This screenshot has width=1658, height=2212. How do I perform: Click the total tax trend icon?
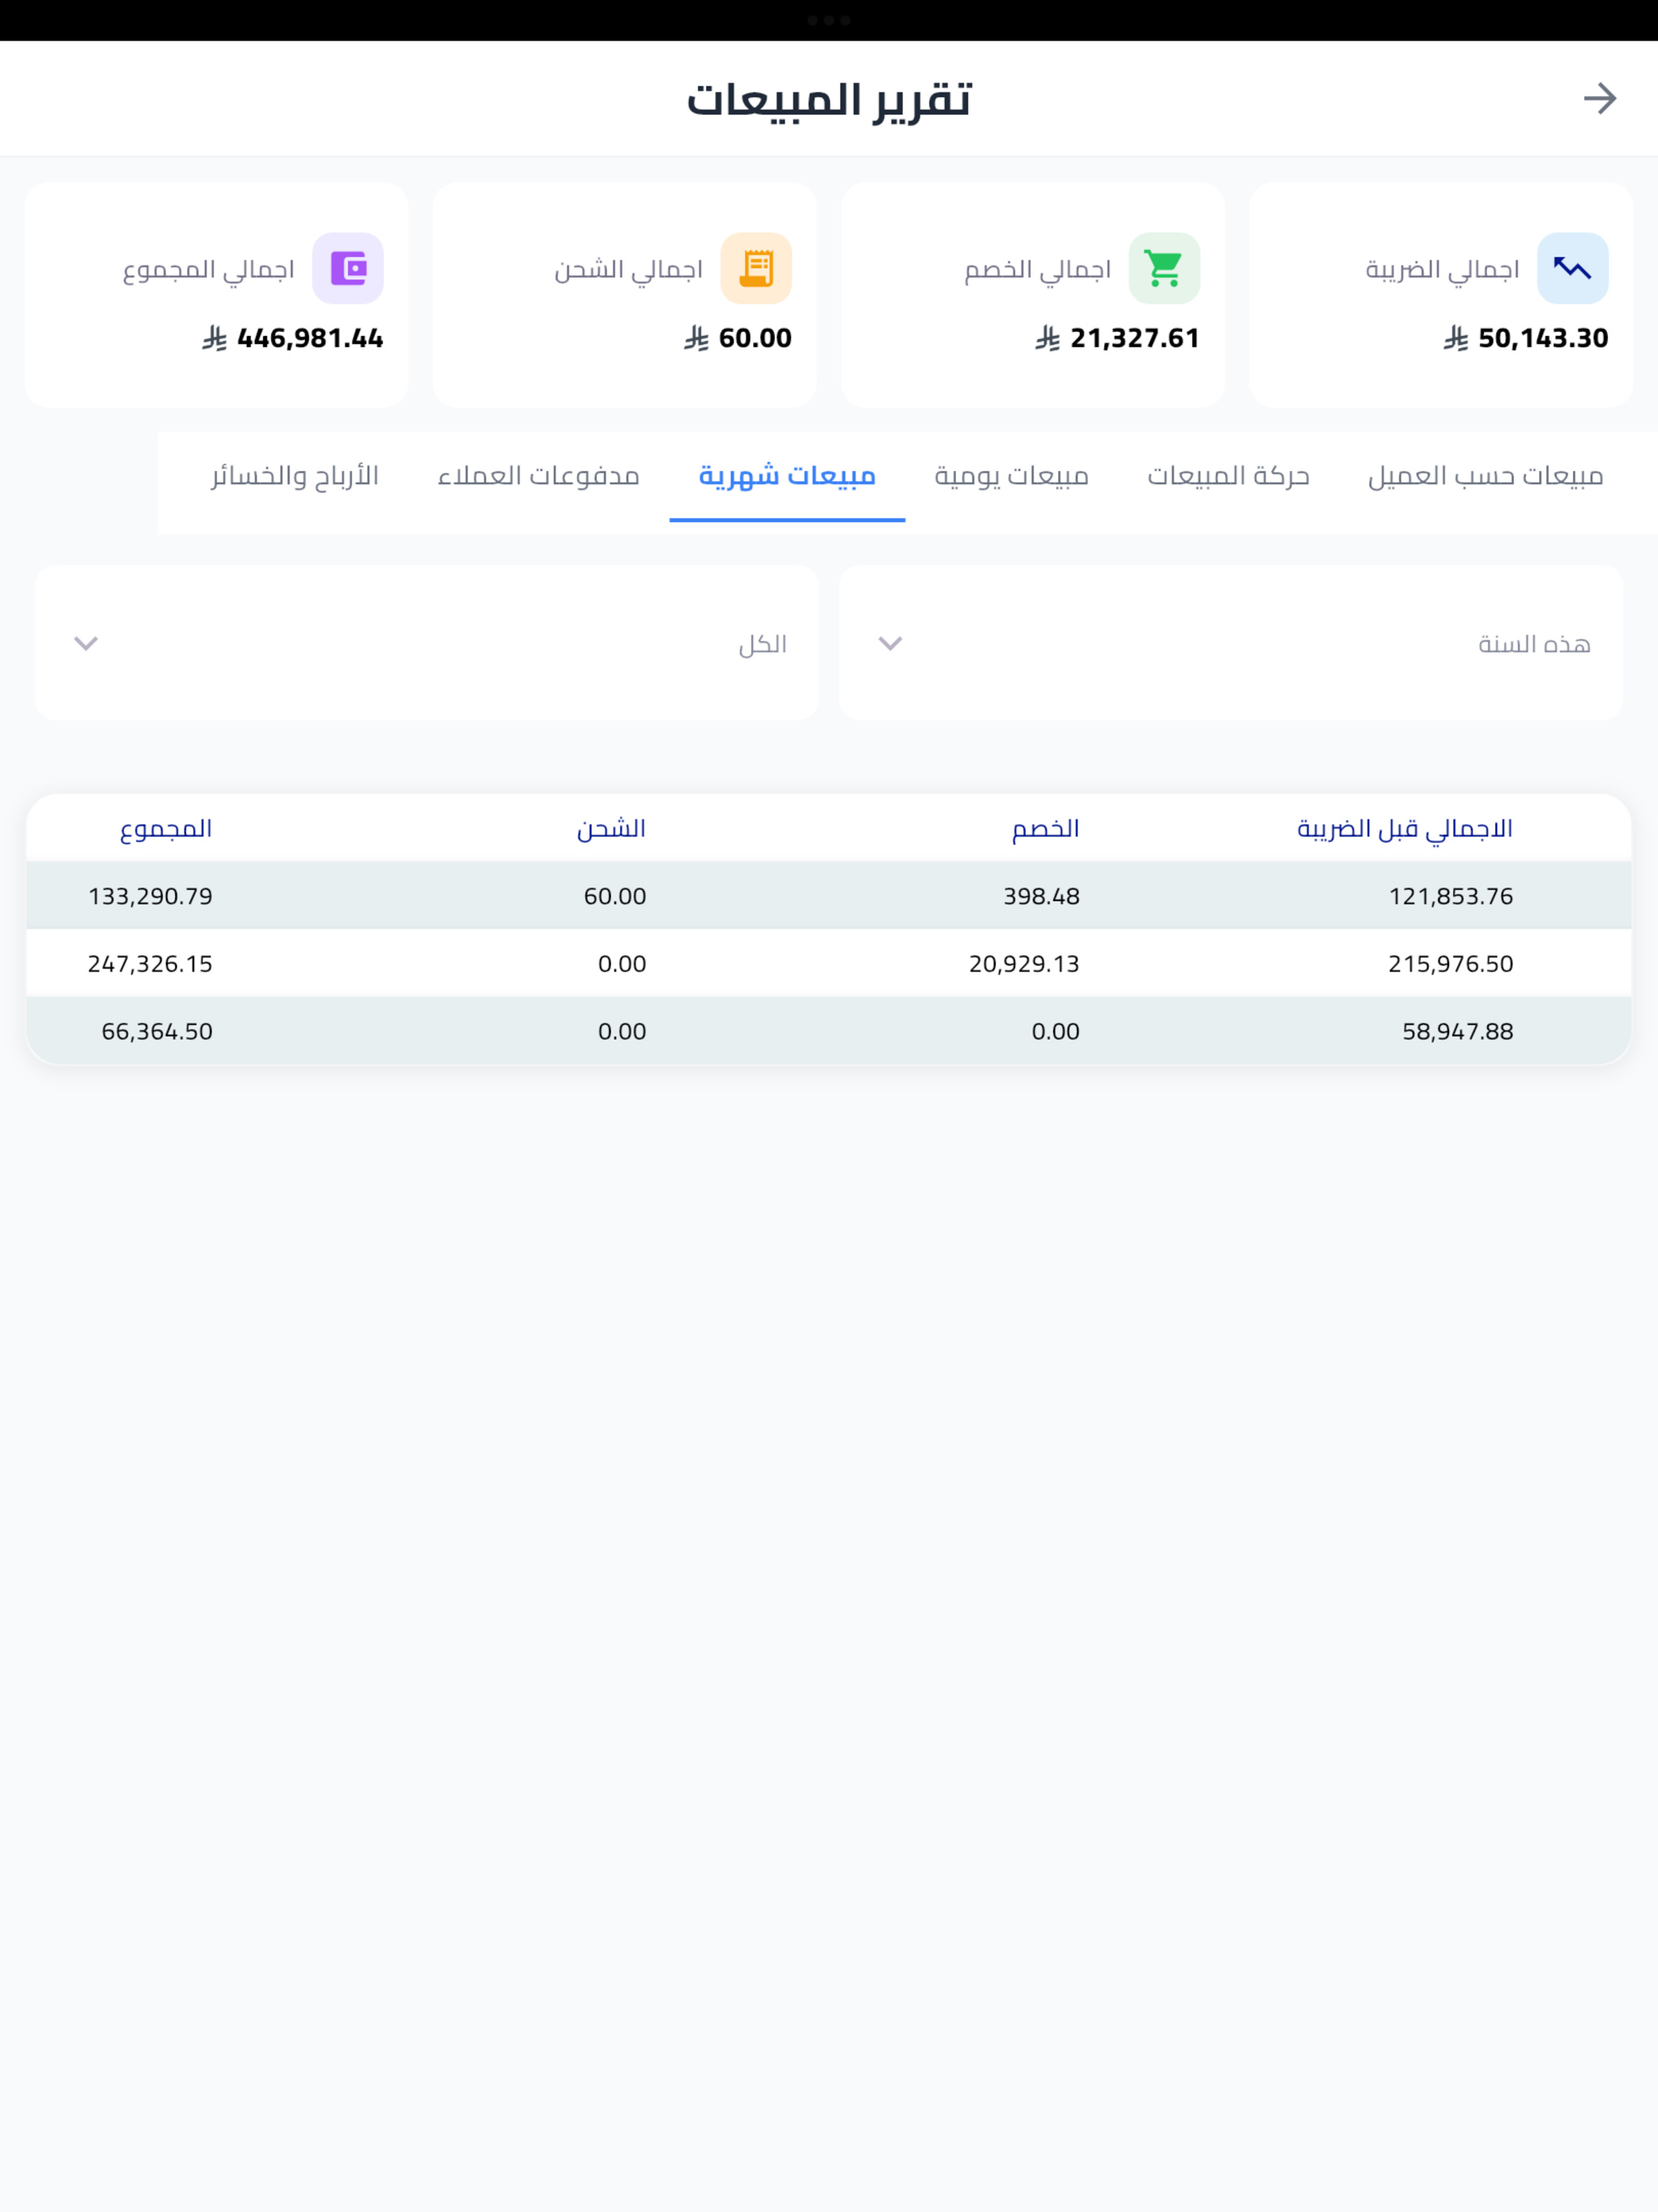pyautogui.click(x=1572, y=268)
